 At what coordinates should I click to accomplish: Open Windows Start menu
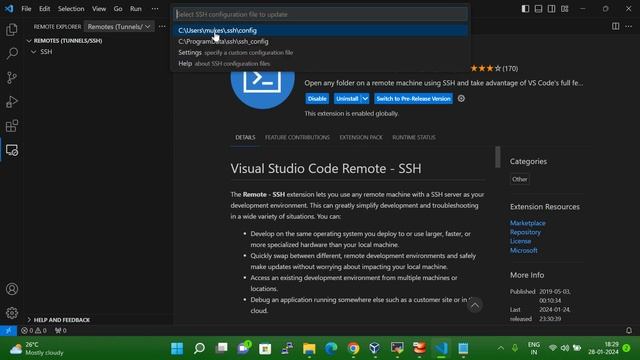click(x=177, y=349)
